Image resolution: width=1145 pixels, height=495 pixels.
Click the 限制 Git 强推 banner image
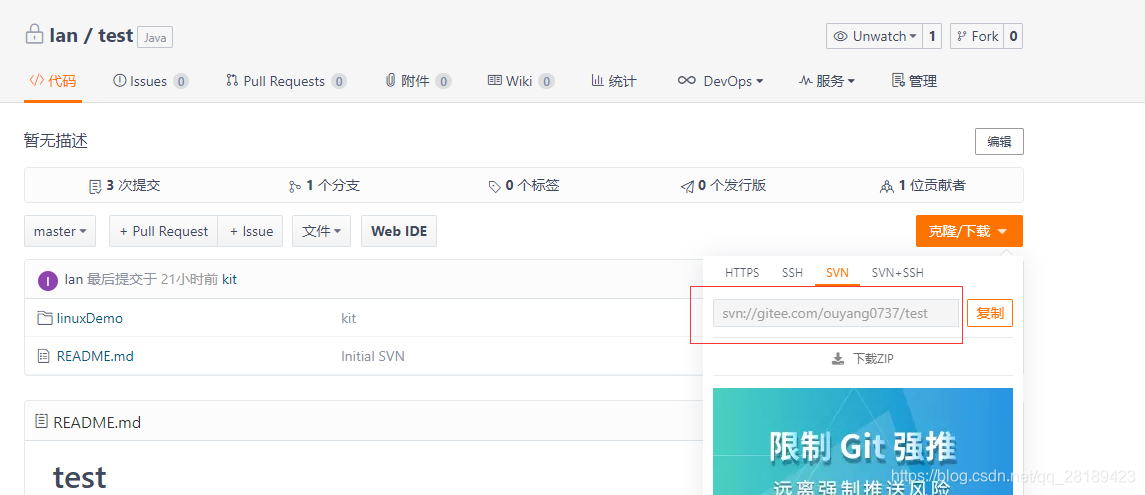[x=862, y=441]
